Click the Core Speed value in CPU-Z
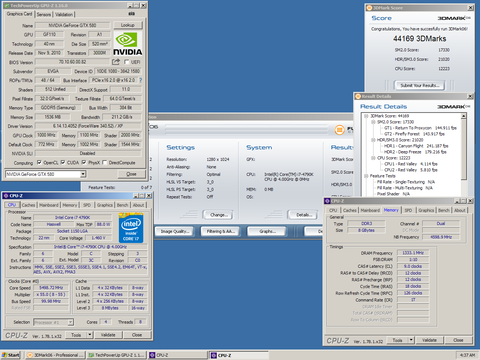Image resolution: width=480 pixels, height=360 pixels. (51, 288)
